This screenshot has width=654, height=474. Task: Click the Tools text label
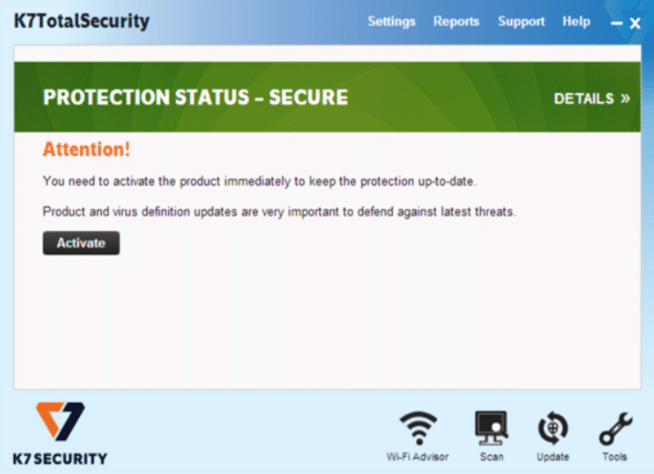614,457
